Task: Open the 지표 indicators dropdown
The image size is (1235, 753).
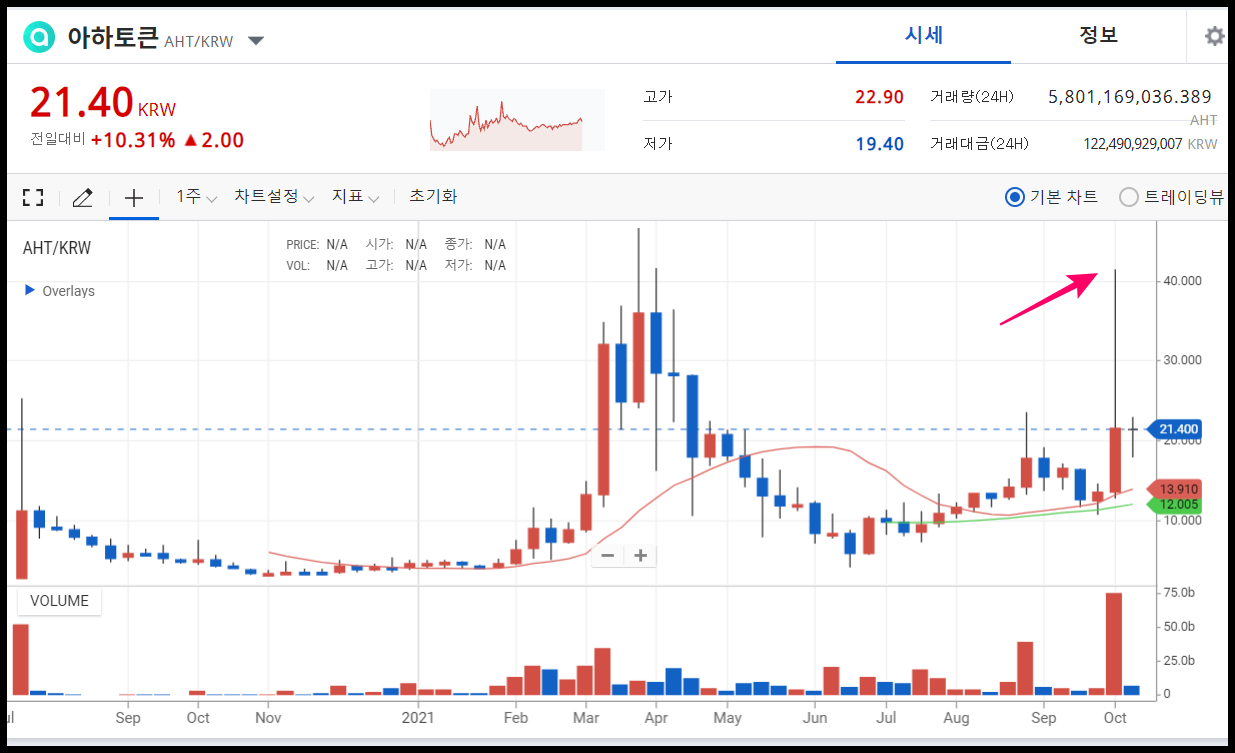Action: [x=356, y=197]
